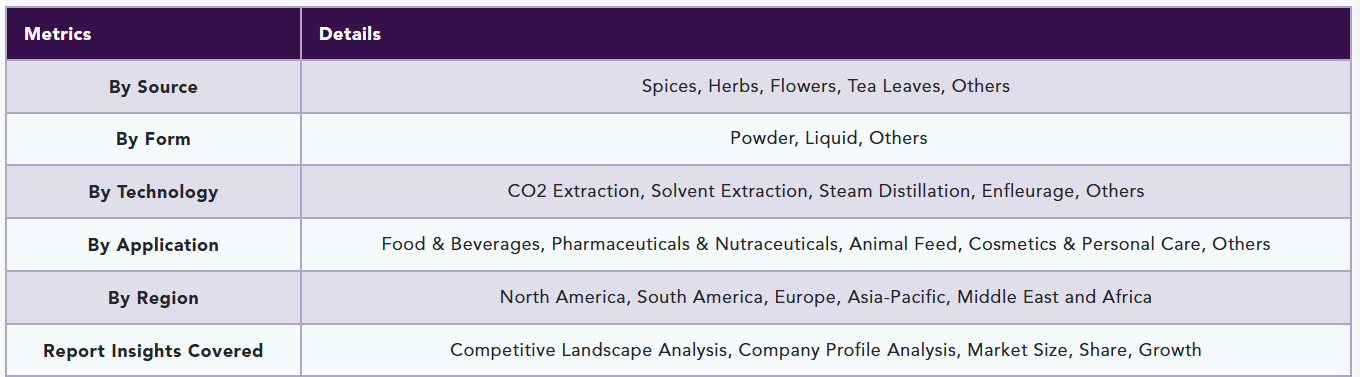Click the Cosmetics & Personal Care text

(1085, 244)
